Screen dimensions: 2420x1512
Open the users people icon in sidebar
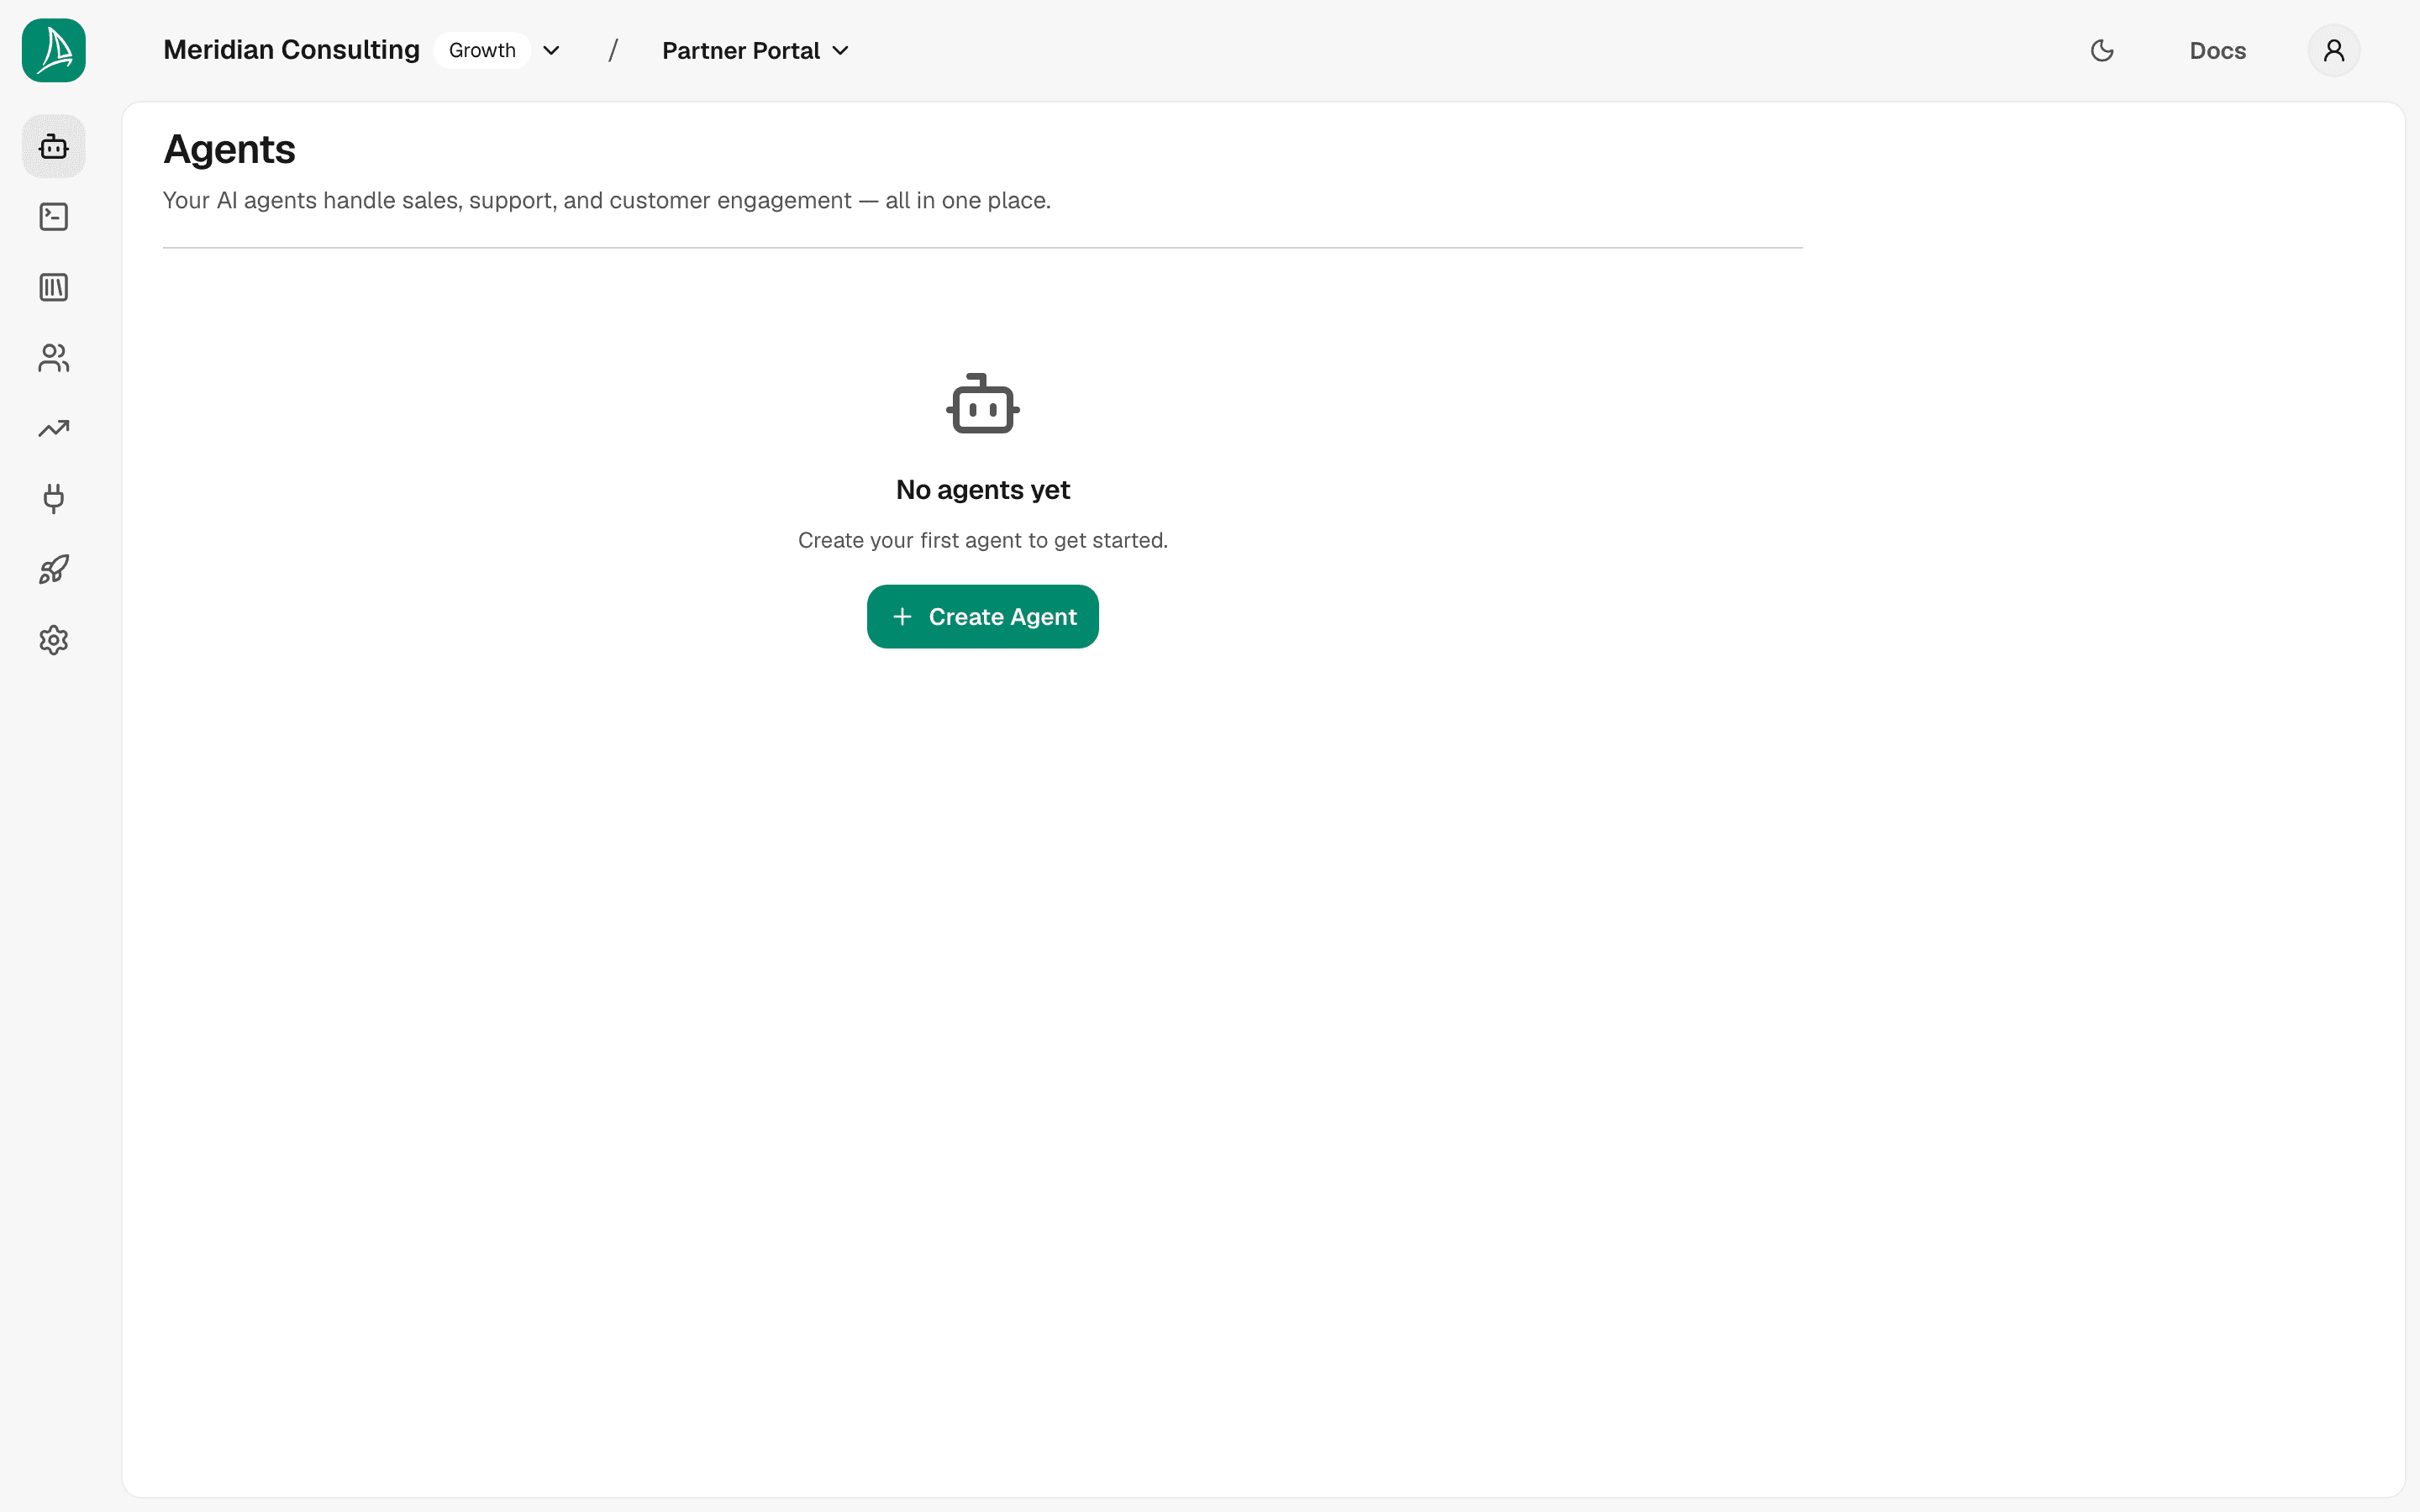pos(54,358)
